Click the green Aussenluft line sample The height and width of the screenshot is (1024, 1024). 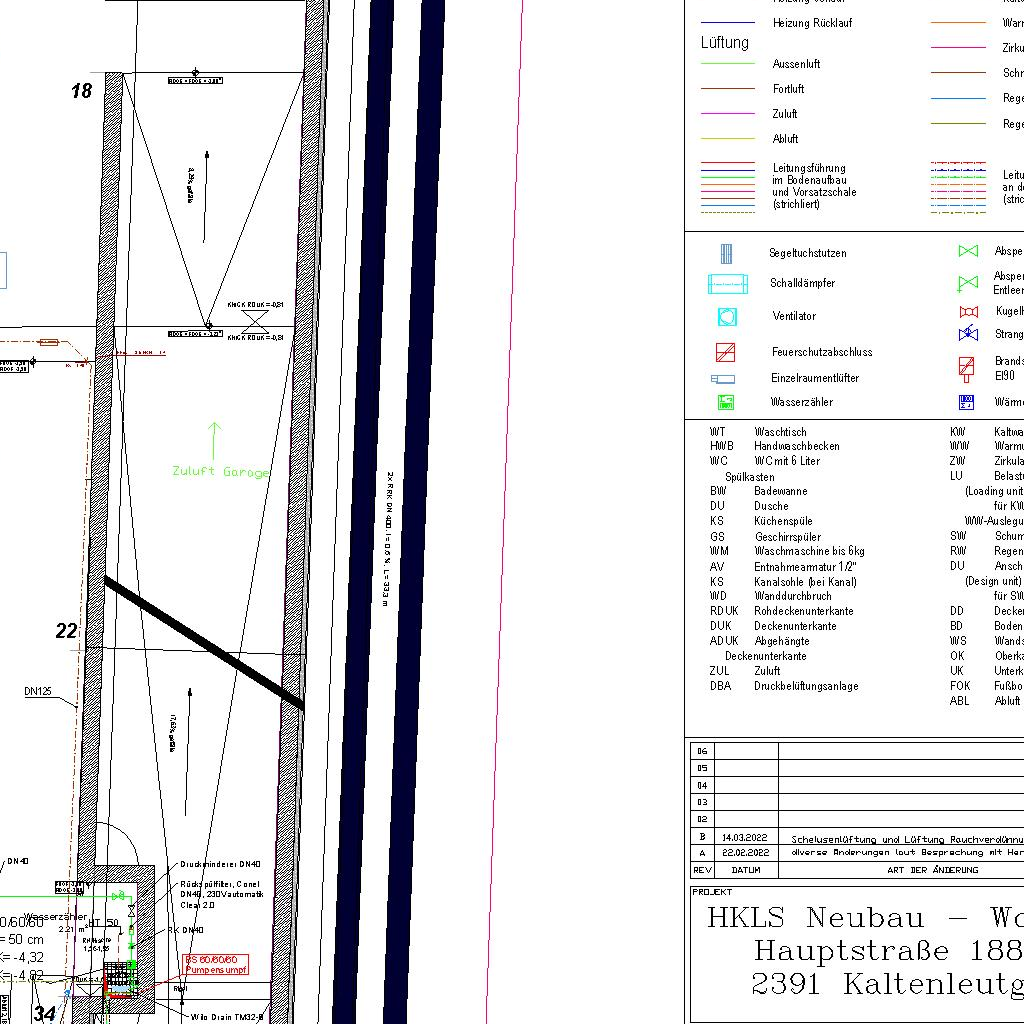click(727, 64)
